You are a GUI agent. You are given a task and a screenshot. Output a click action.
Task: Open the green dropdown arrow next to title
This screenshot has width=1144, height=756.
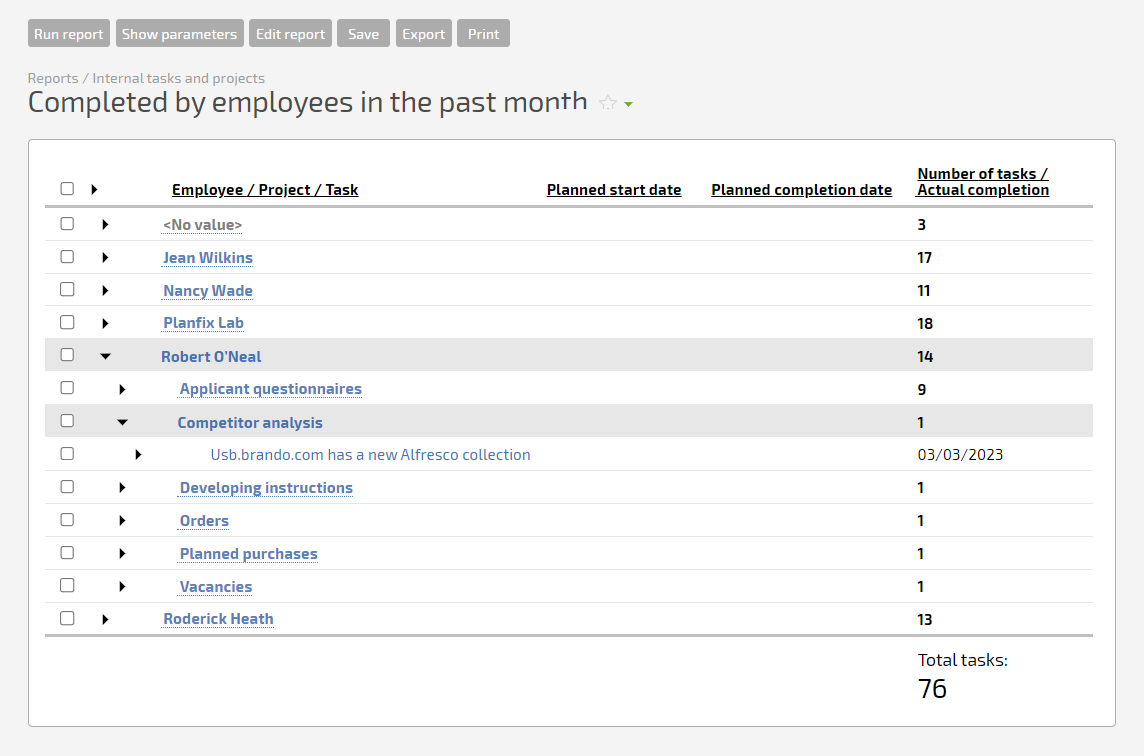(x=629, y=104)
